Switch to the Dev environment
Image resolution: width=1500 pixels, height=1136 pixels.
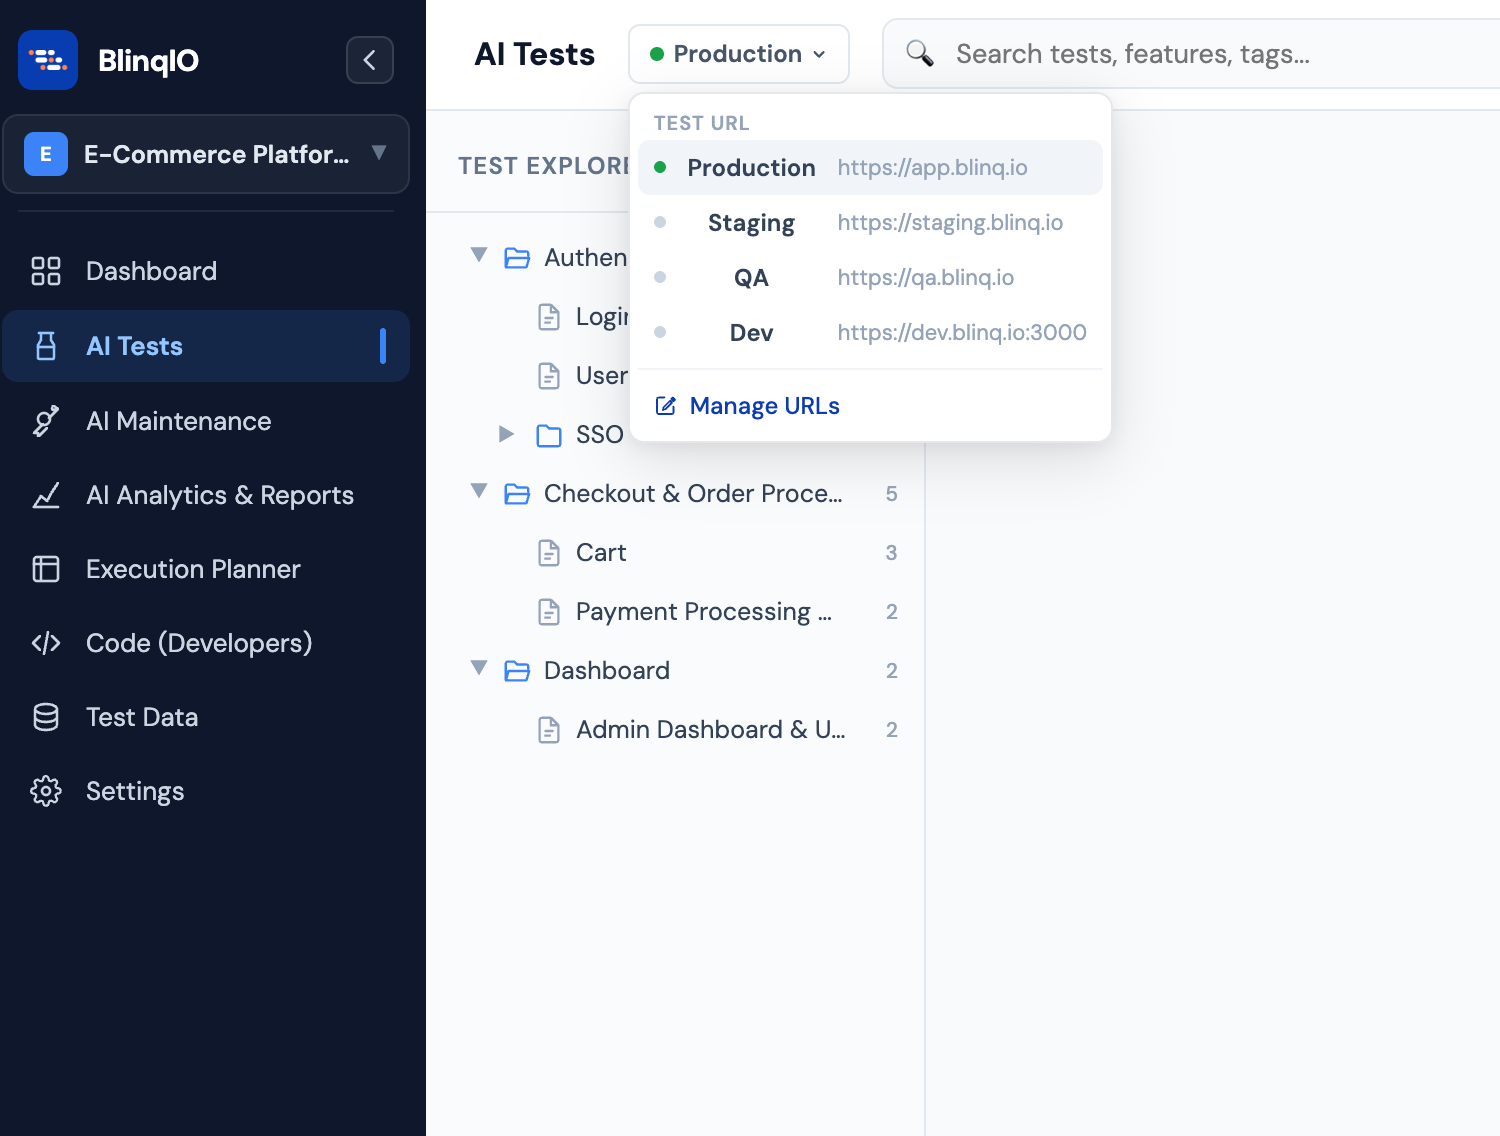(x=868, y=332)
